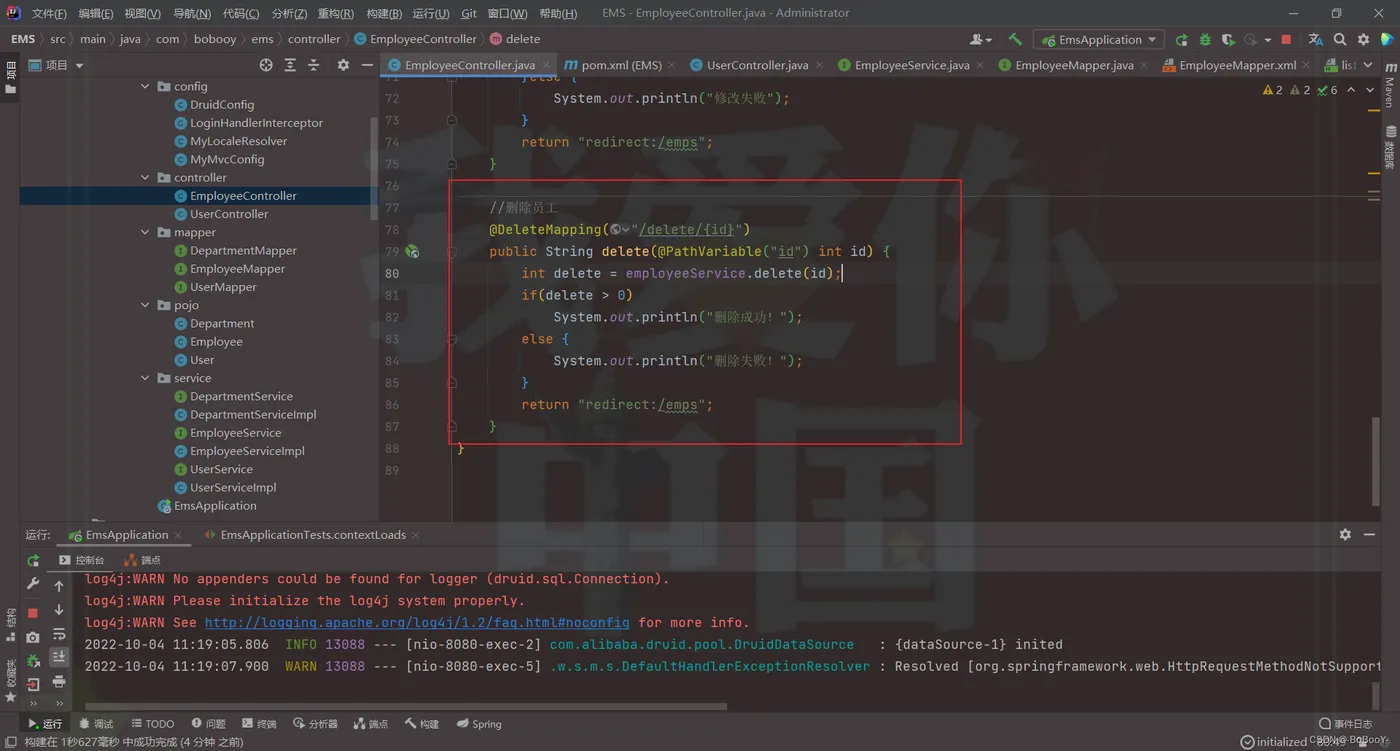The image size is (1400, 751).
Task: Rerun EmsApplication in the Run panel
Action: (x=33, y=561)
